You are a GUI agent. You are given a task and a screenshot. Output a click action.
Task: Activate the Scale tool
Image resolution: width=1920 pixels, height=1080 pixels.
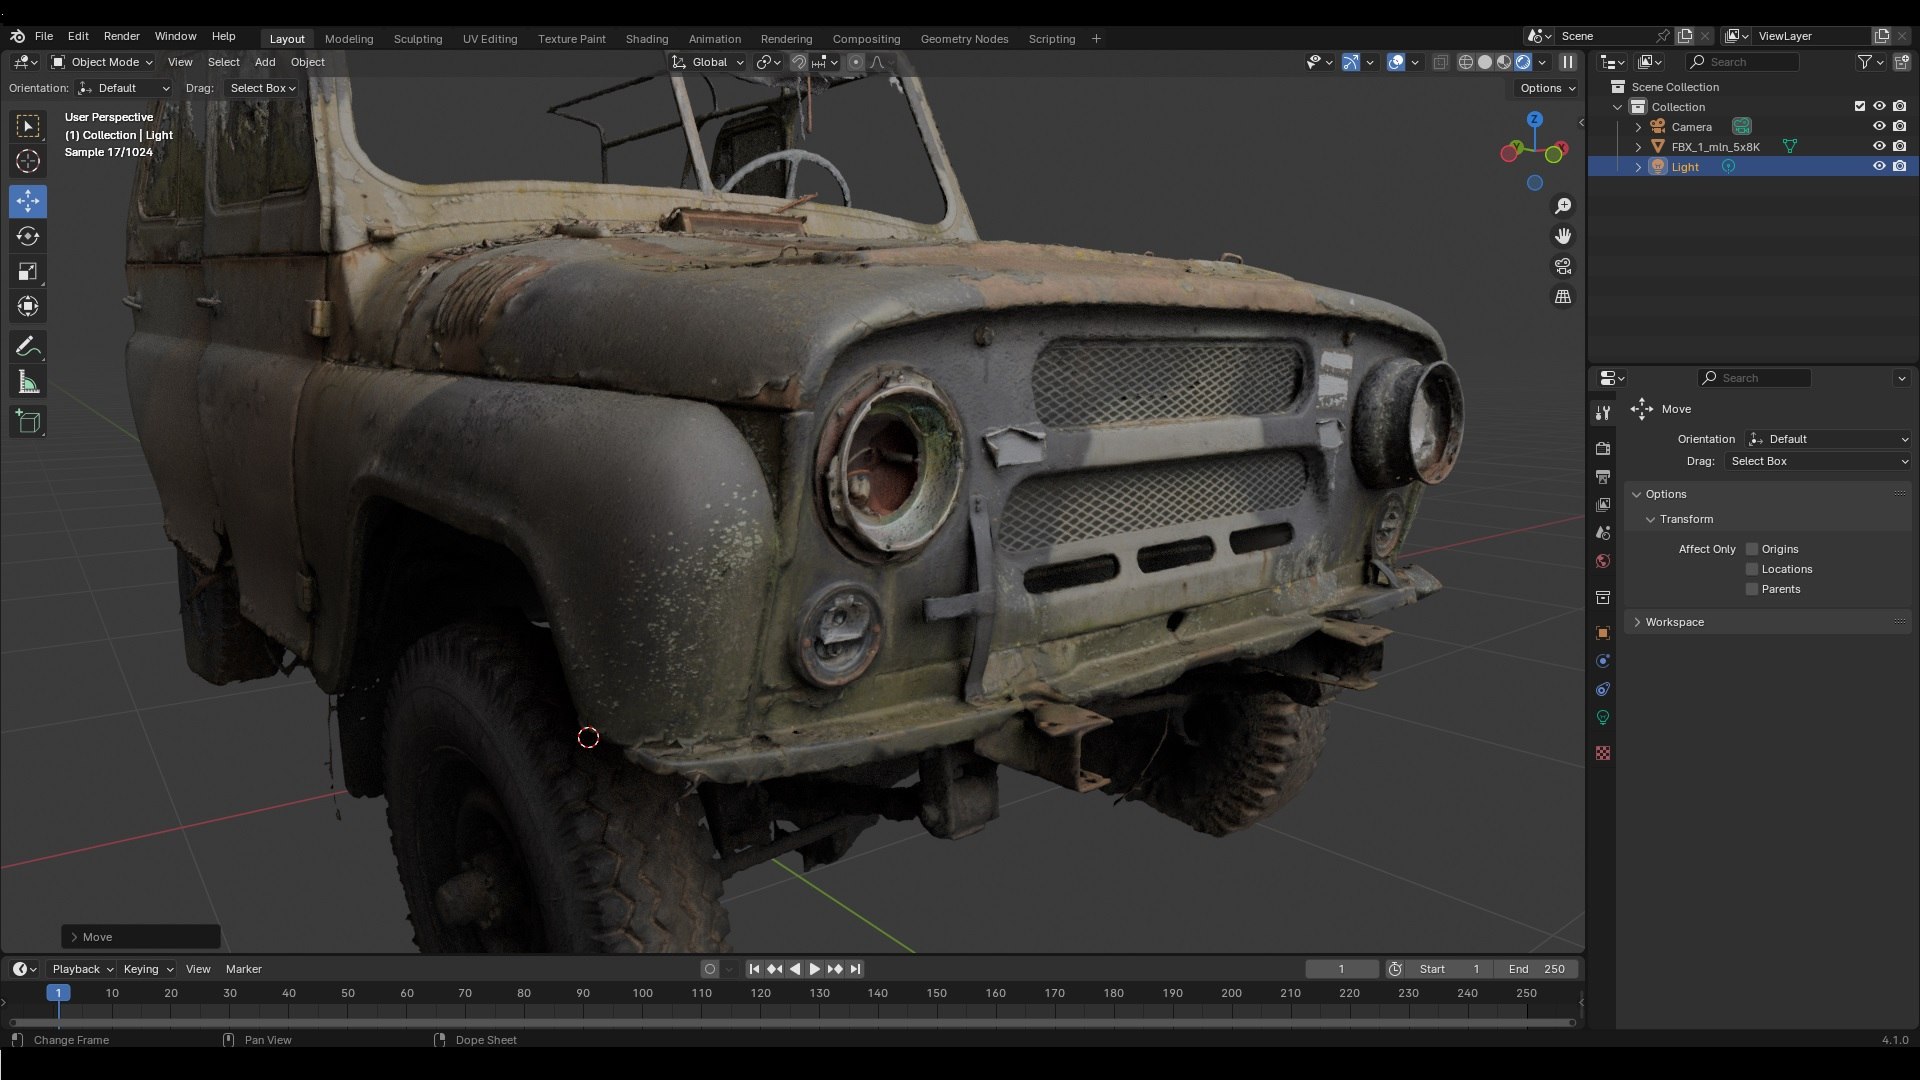click(28, 271)
